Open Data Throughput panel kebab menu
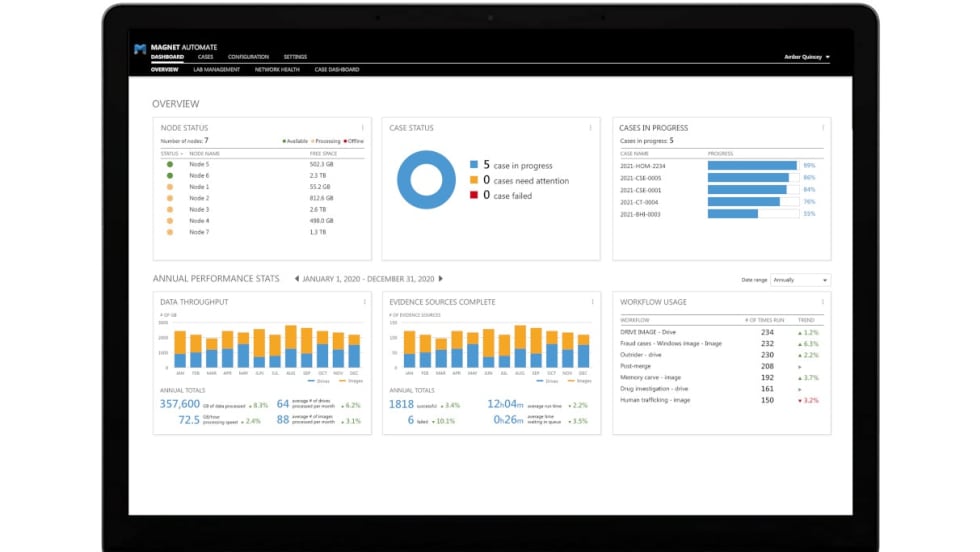Image resolution: width=980 pixels, height=552 pixels. coord(363,301)
